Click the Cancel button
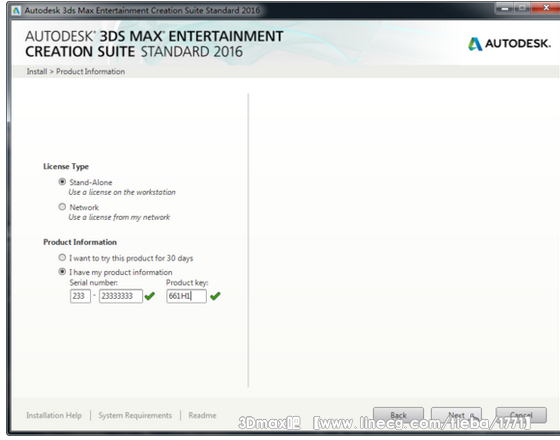The width and height of the screenshot is (560, 440). coord(521,415)
